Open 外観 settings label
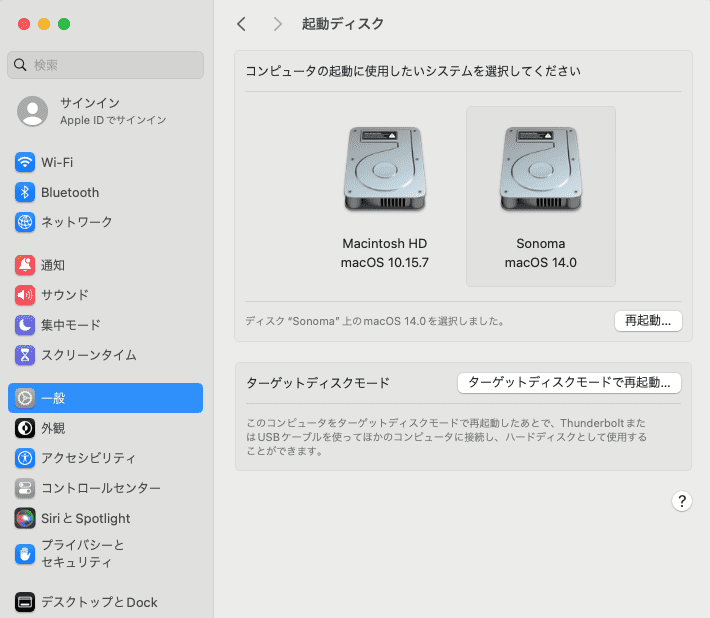The width and height of the screenshot is (710, 618). tap(53, 428)
